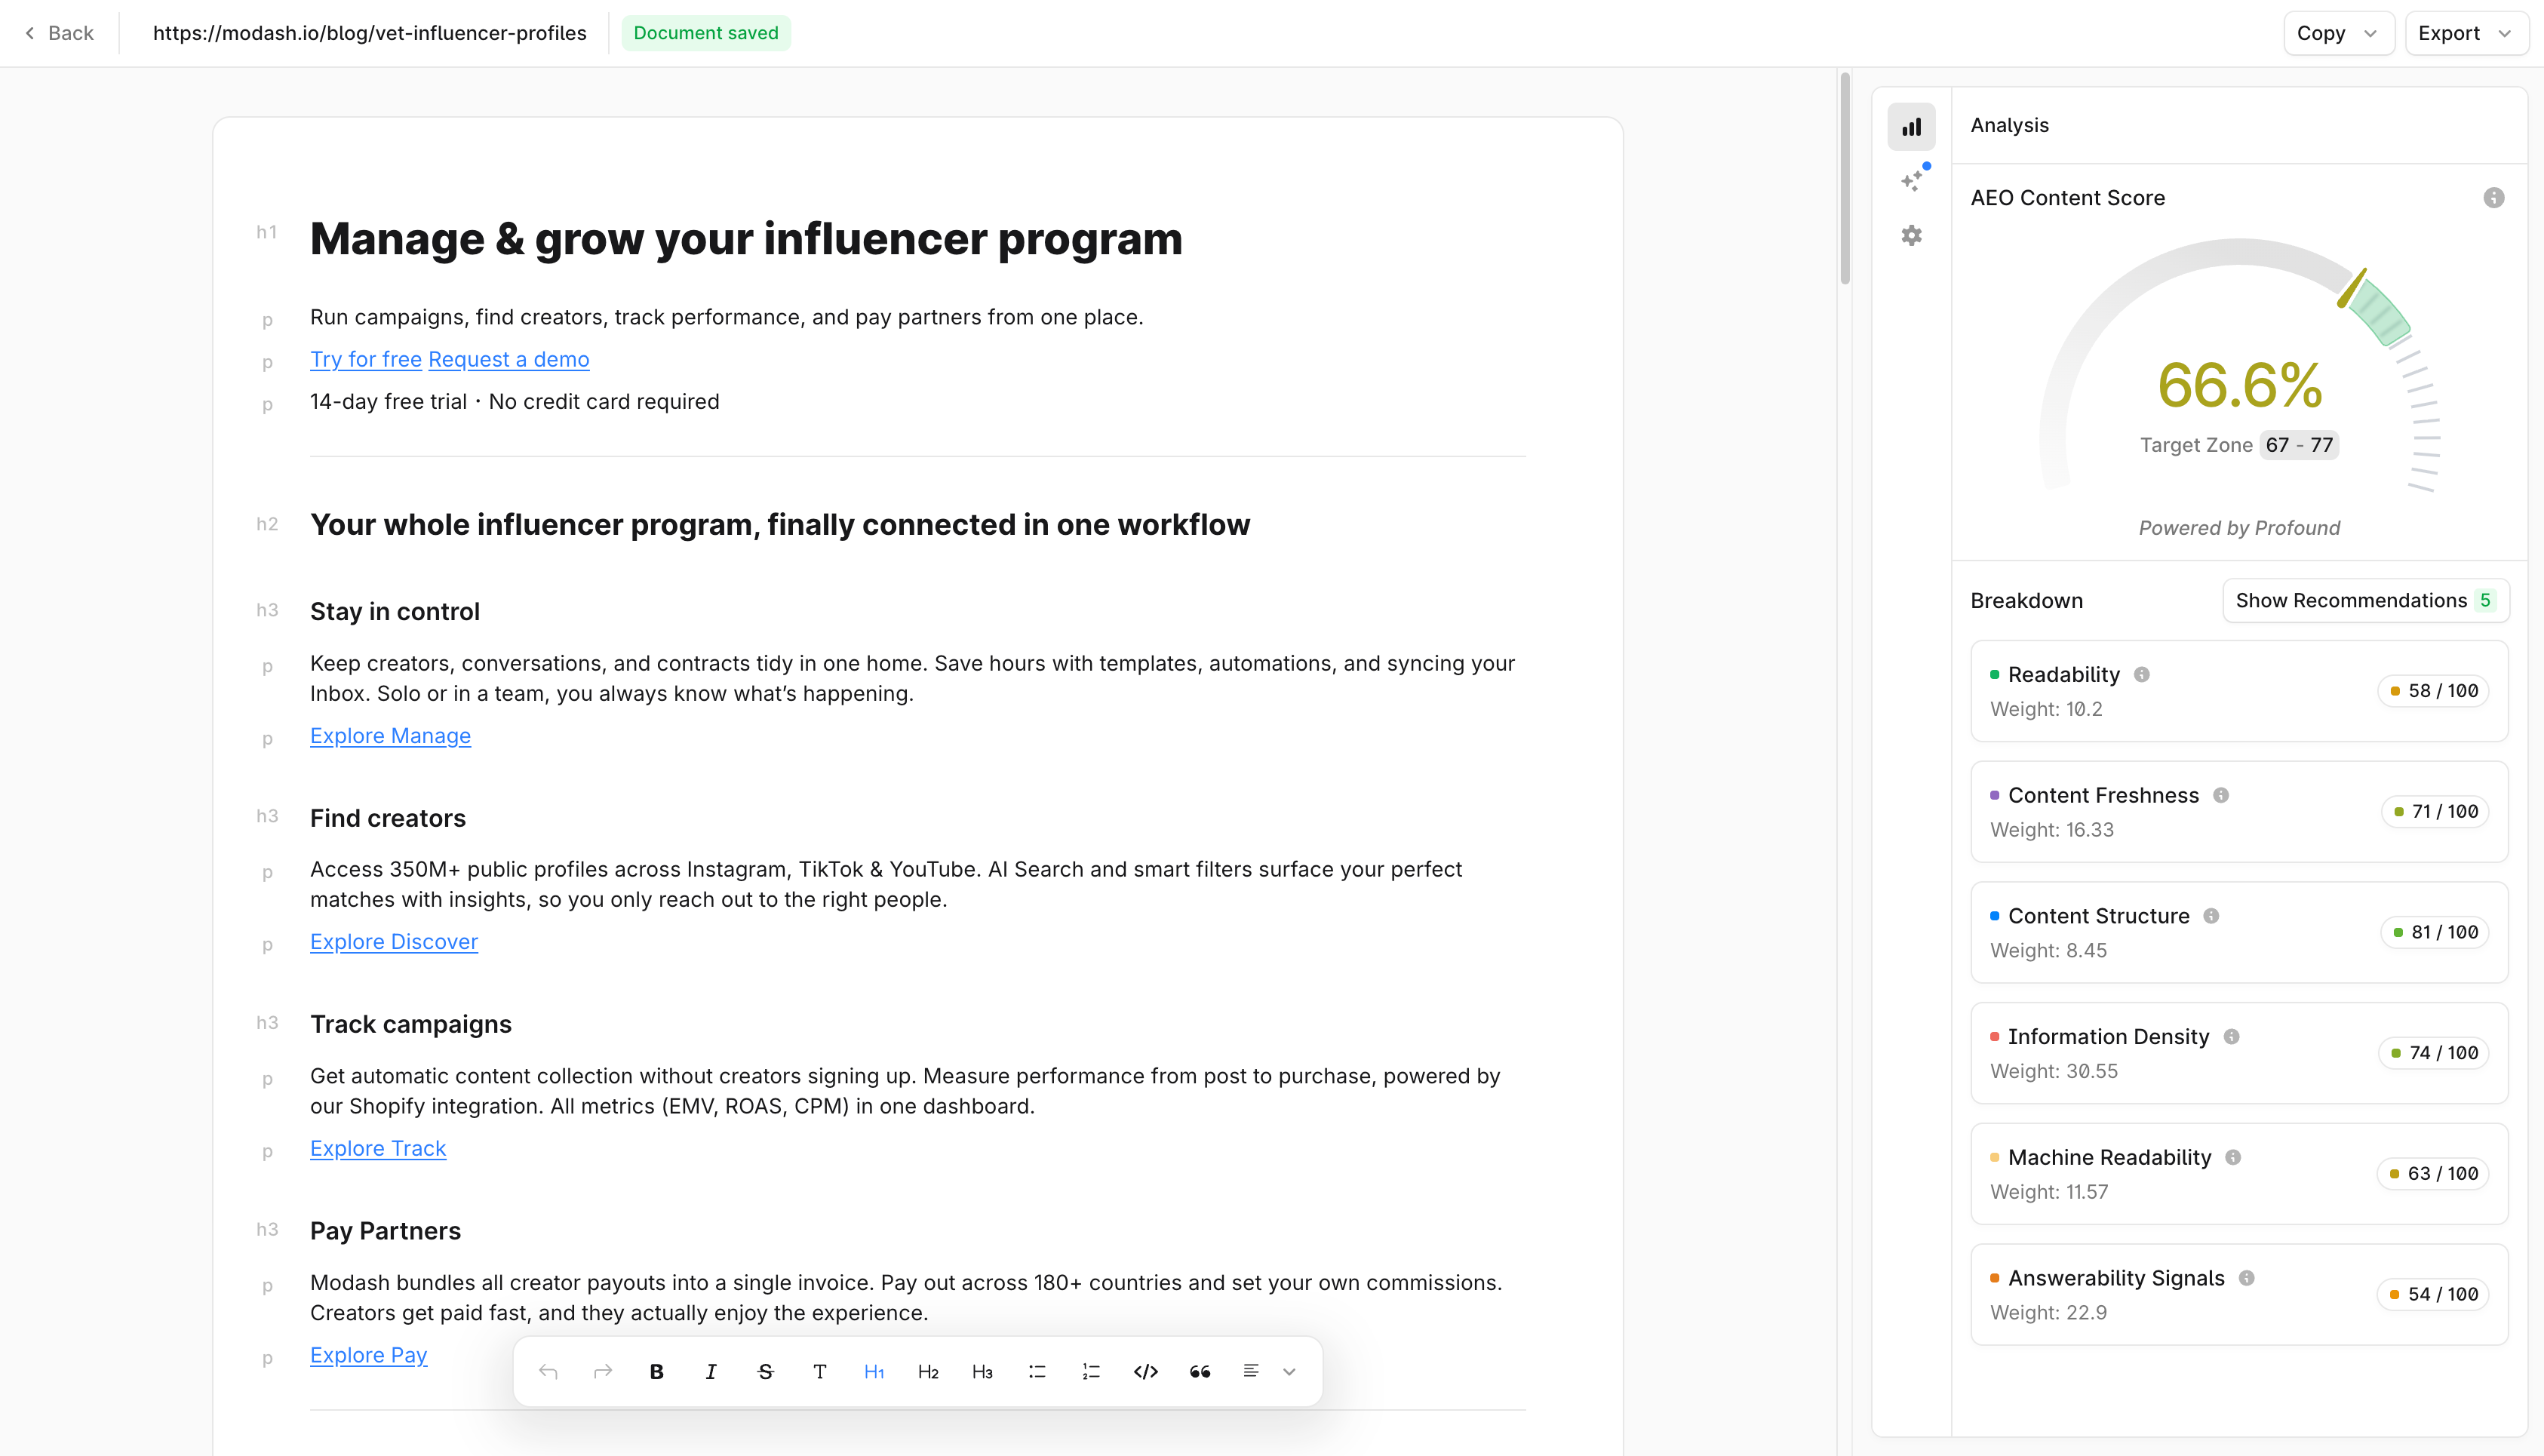The height and width of the screenshot is (1456, 2544).
Task: Click the info icon beside Content Freshness
Action: point(2221,796)
